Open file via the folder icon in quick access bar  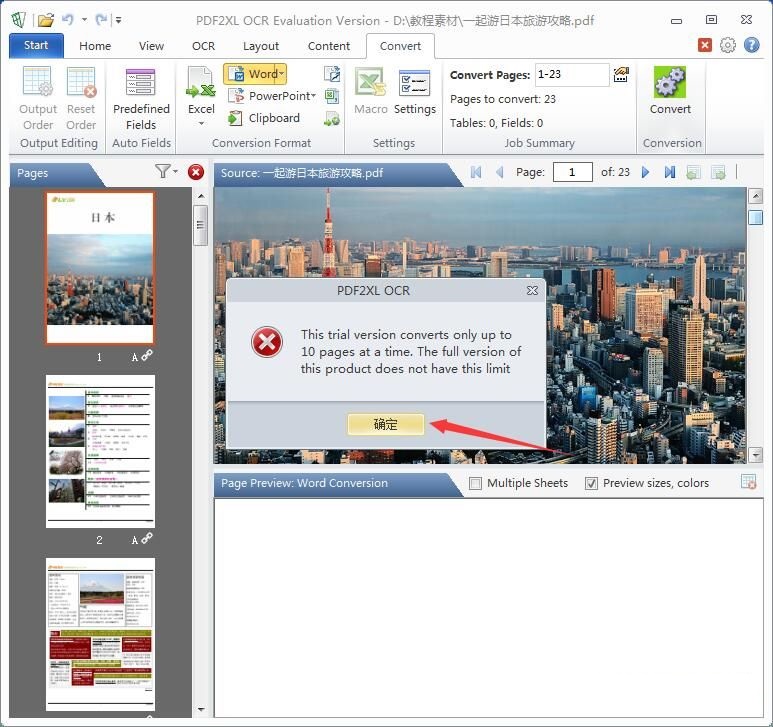pyautogui.click(x=46, y=20)
